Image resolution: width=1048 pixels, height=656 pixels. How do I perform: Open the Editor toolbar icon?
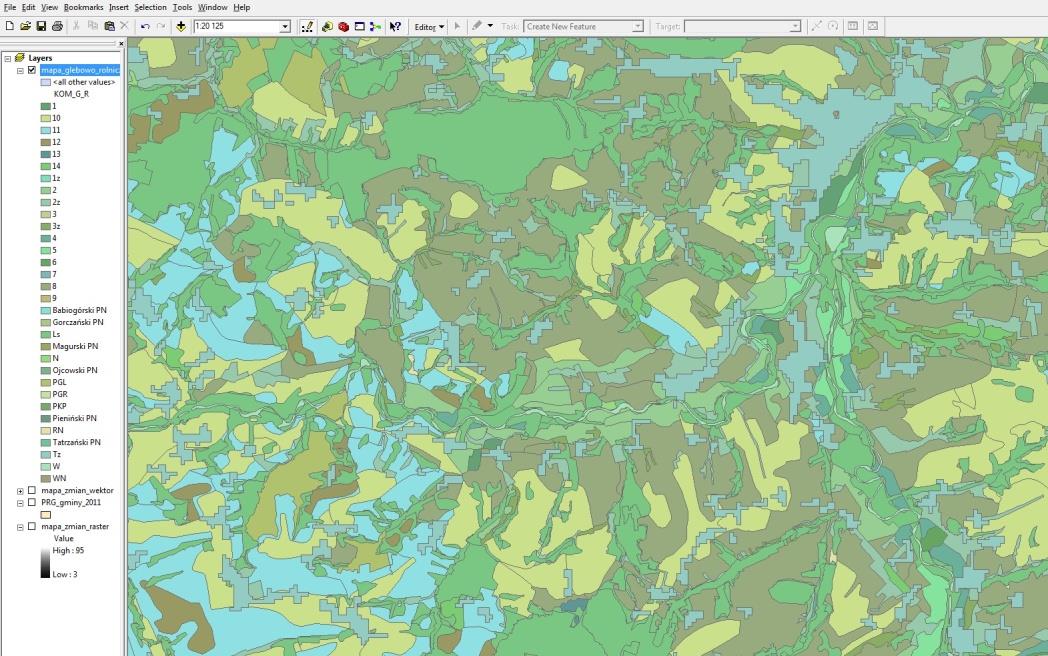tap(307, 26)
